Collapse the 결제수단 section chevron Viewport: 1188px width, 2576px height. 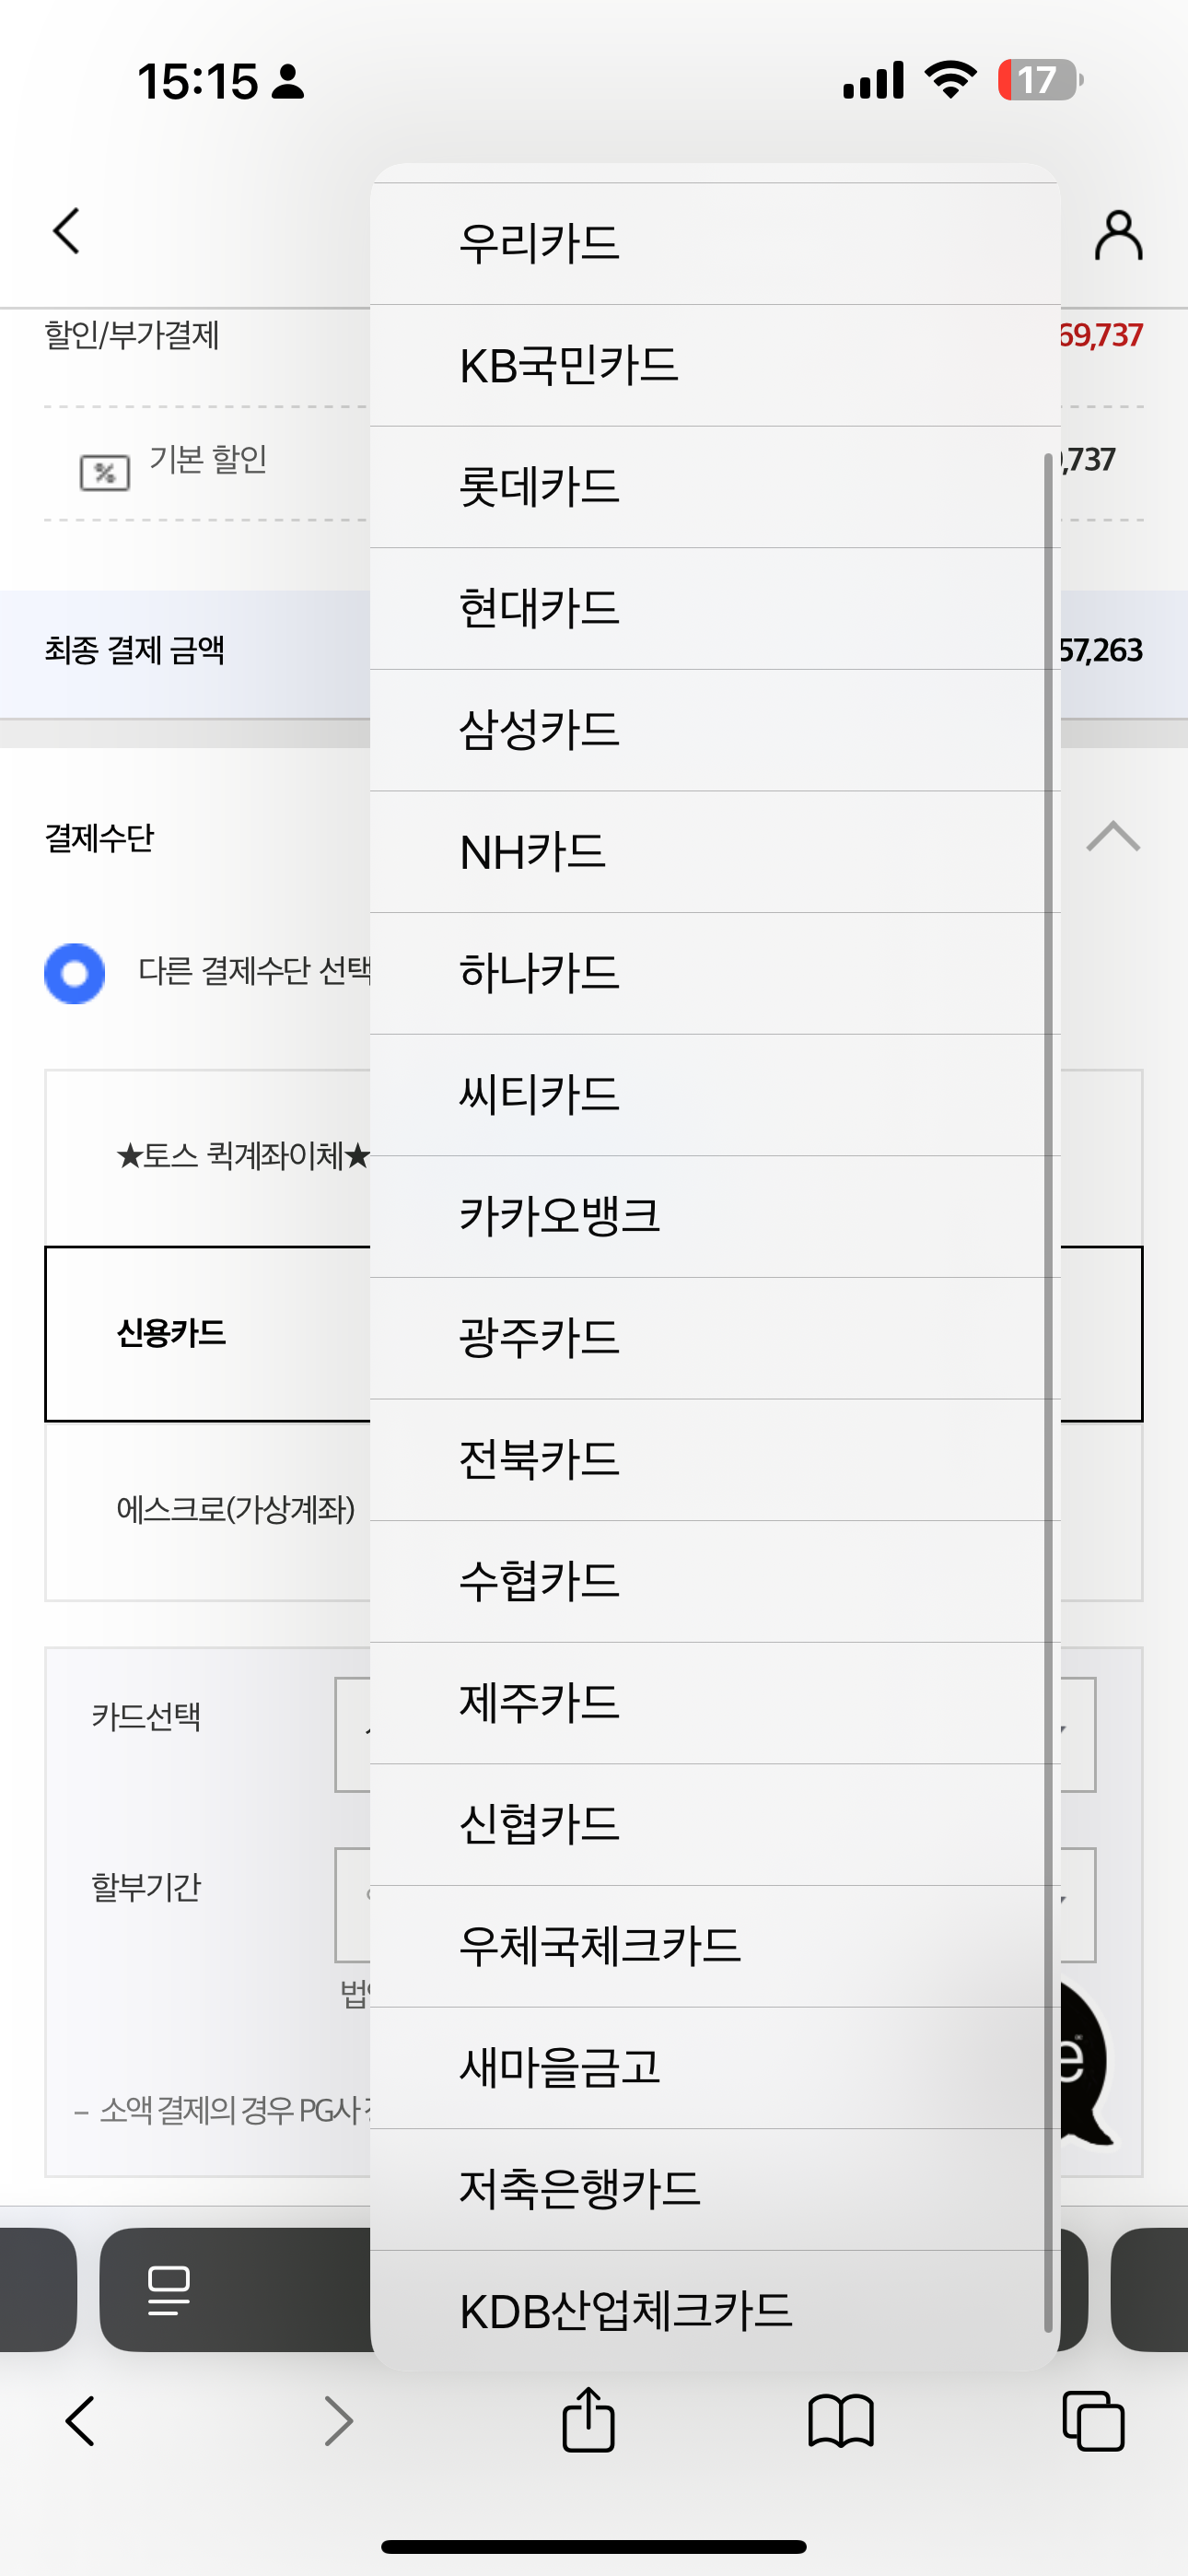pyautogui.click(x=1113, y=837)
